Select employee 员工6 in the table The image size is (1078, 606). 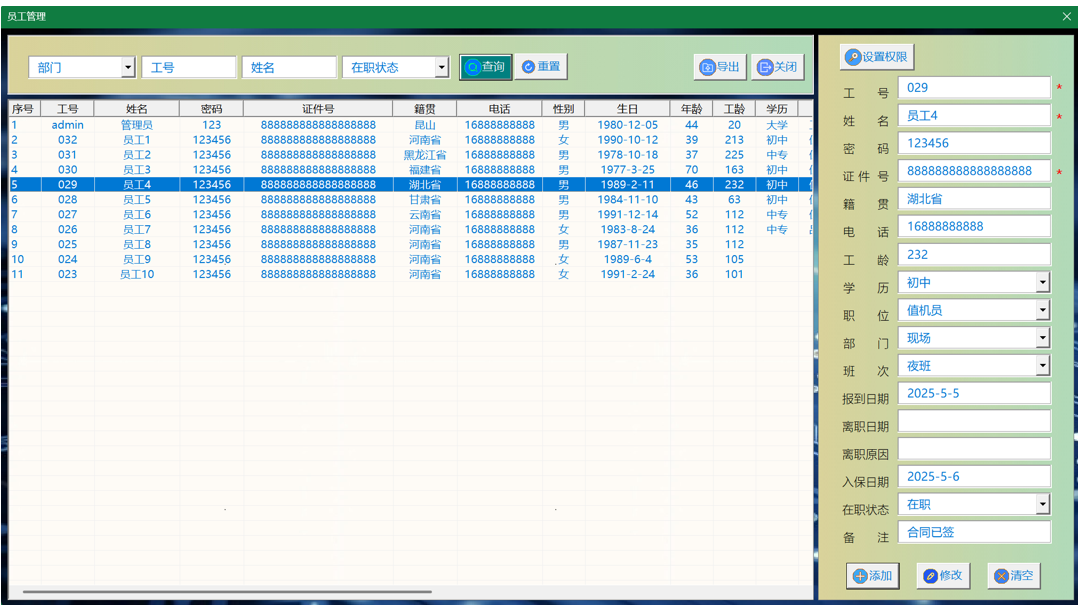(x=410, y=215)
